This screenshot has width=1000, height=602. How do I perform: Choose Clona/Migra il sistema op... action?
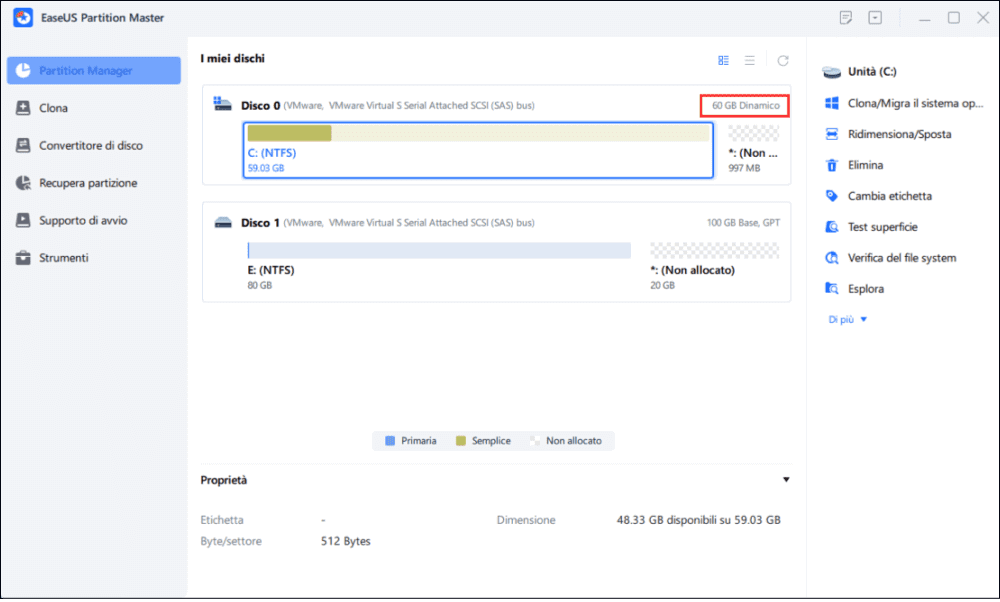[915, 103]
